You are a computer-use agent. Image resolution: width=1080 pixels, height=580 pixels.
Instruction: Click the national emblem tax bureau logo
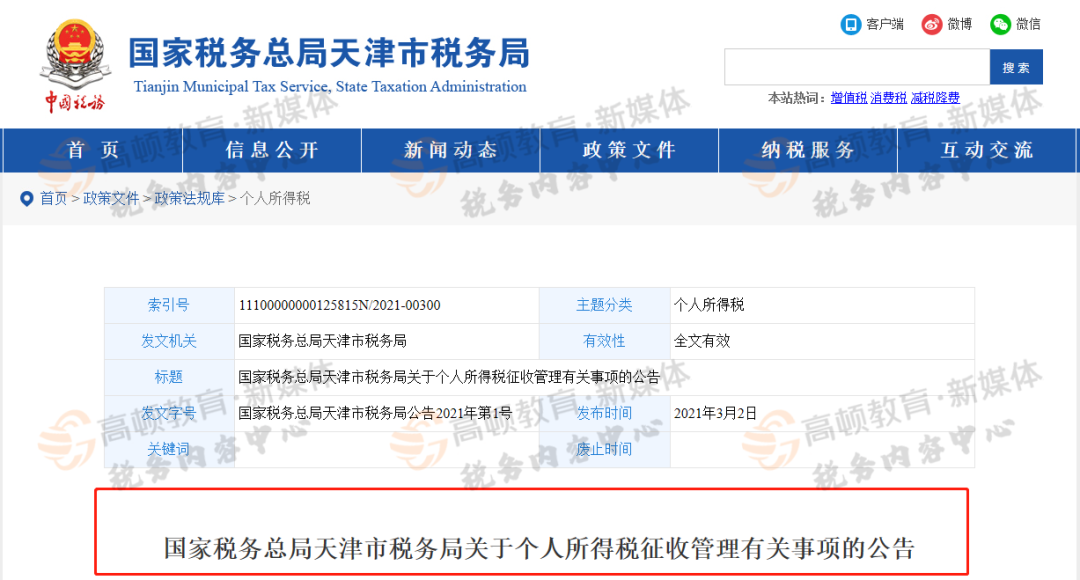[x=75, y=55]
